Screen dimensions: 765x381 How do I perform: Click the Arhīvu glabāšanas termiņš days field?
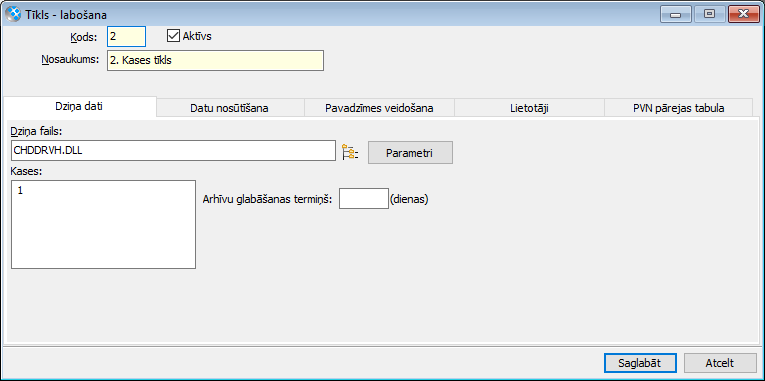coord(363,199)
